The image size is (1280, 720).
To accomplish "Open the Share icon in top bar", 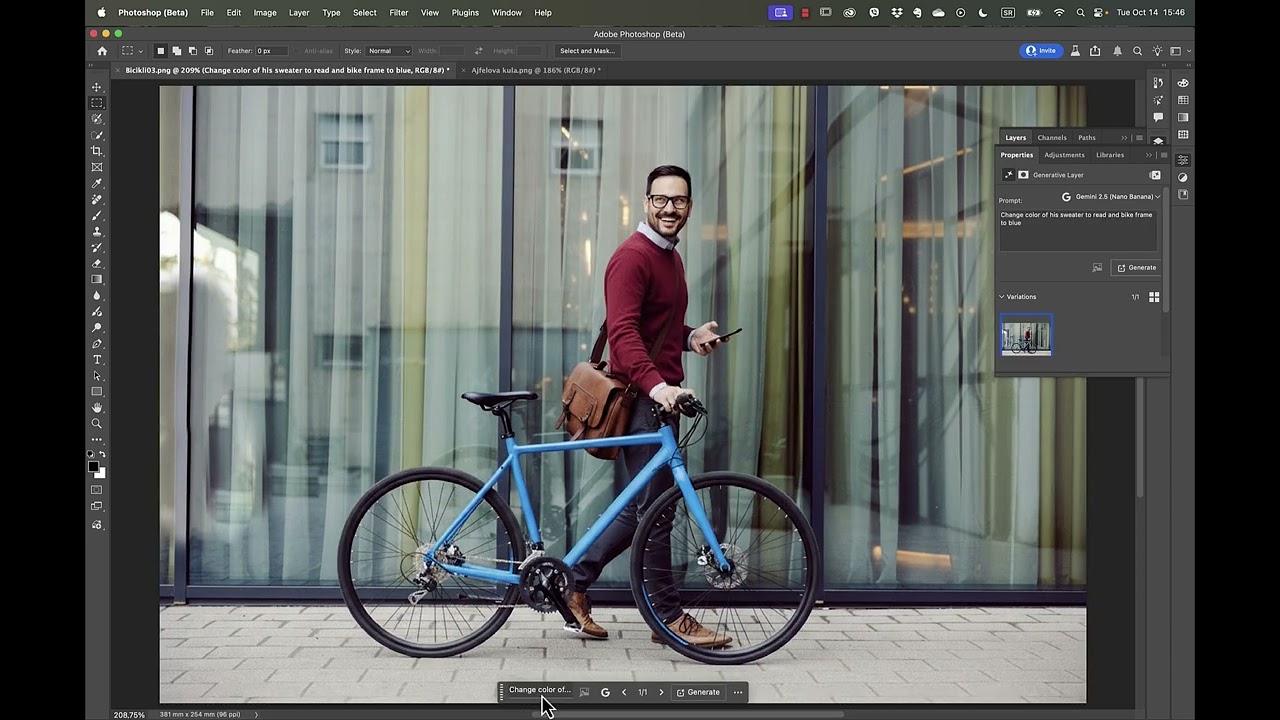I will pyautogui.click(x=1095, y=51).
